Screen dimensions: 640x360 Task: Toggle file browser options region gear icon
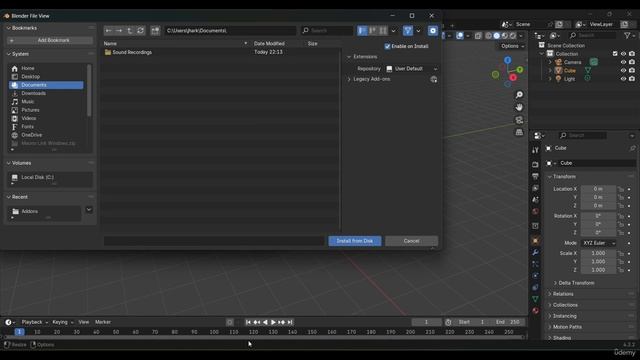coord(433,31)
